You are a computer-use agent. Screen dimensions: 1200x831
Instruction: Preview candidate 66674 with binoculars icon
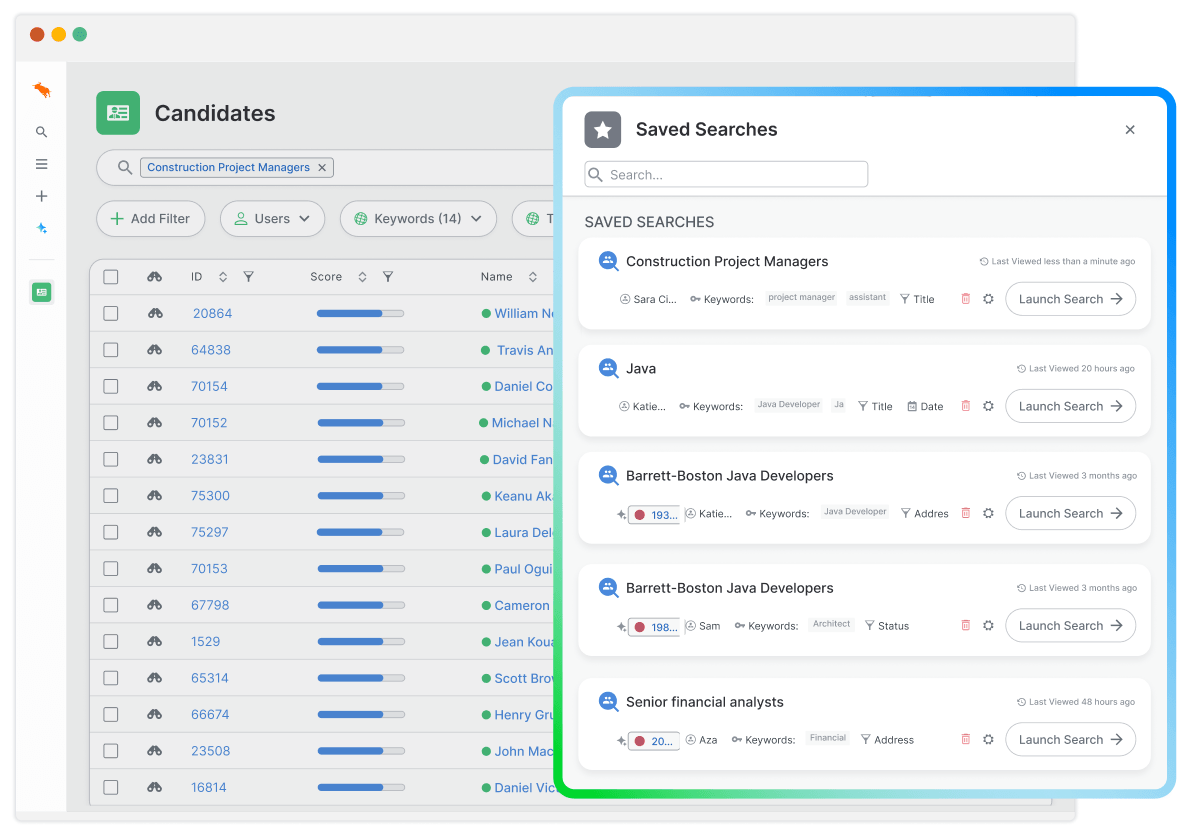click(154, 715)
